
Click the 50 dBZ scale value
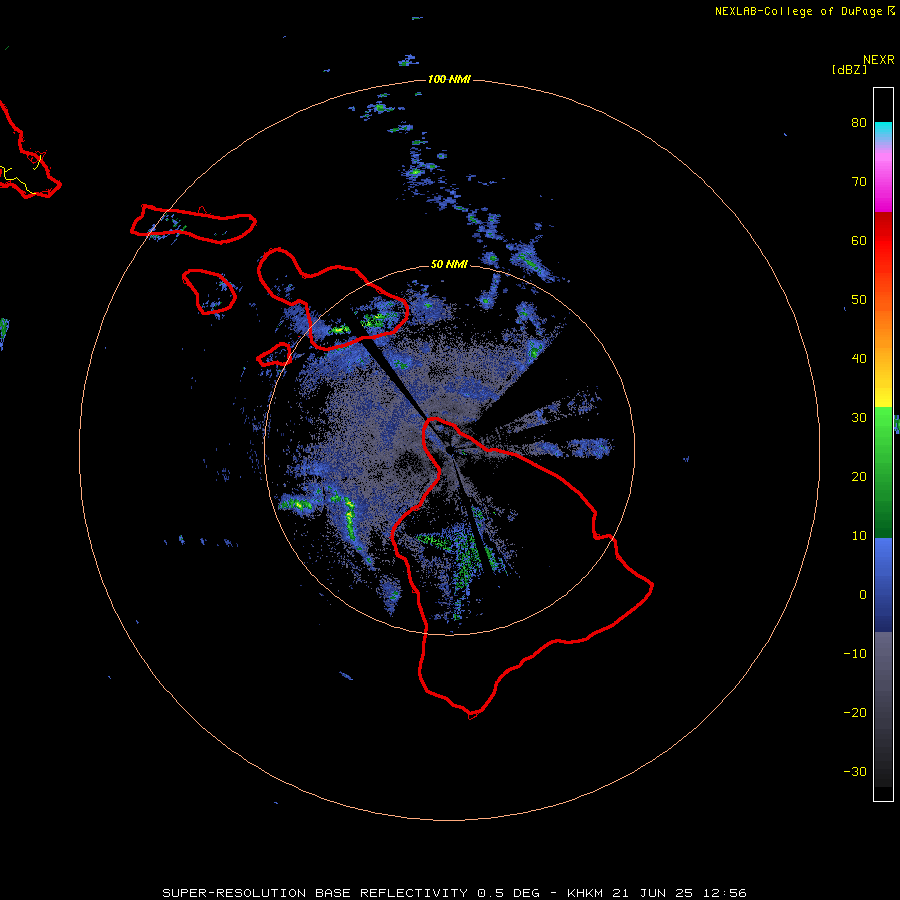point(859,300)
